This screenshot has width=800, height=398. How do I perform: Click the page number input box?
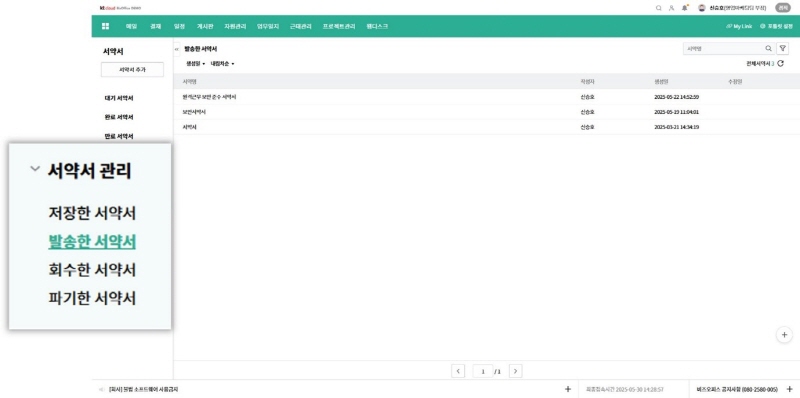[483, 371]
